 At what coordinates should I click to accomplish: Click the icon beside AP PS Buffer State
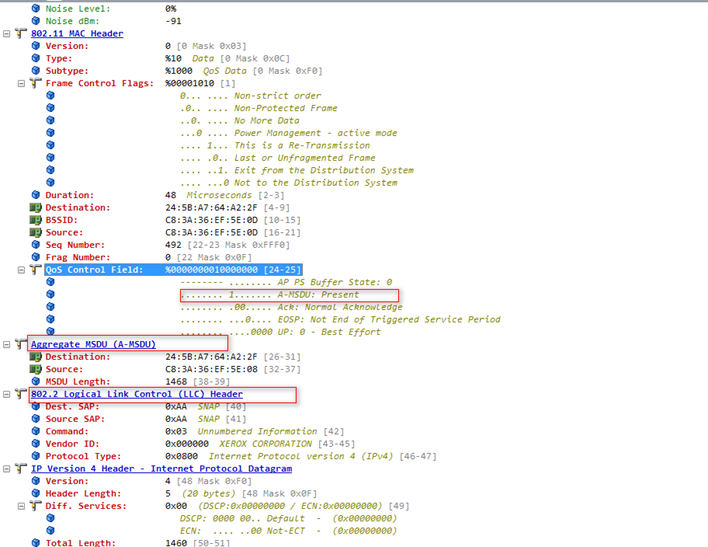tap(50, 282)
